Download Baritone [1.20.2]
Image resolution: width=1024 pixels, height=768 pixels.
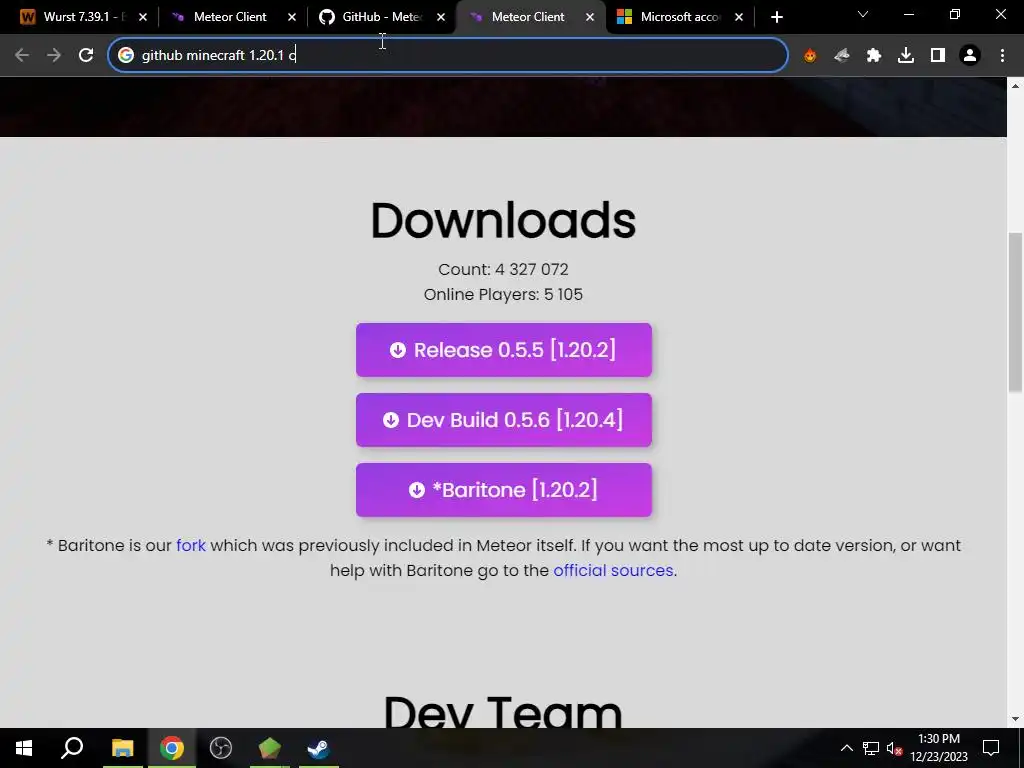[x=504, y=490]
